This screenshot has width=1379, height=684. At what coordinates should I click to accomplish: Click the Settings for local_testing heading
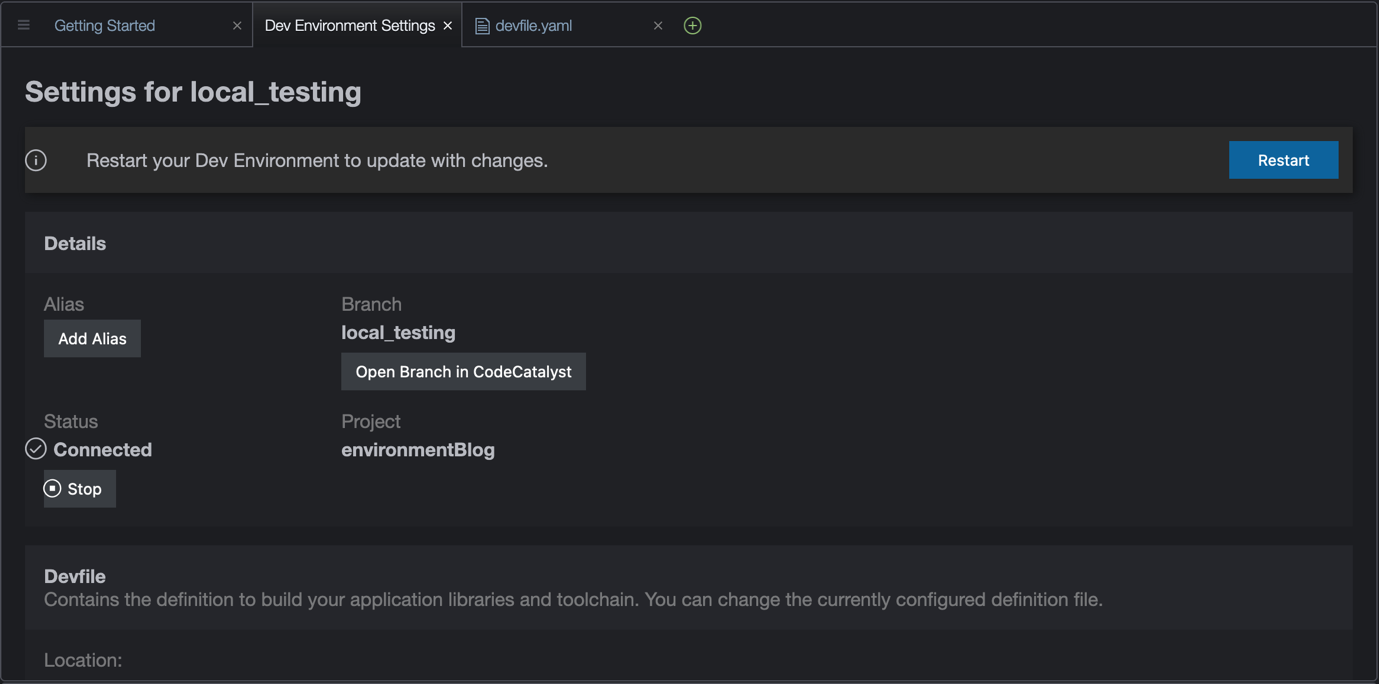point(193,91)
